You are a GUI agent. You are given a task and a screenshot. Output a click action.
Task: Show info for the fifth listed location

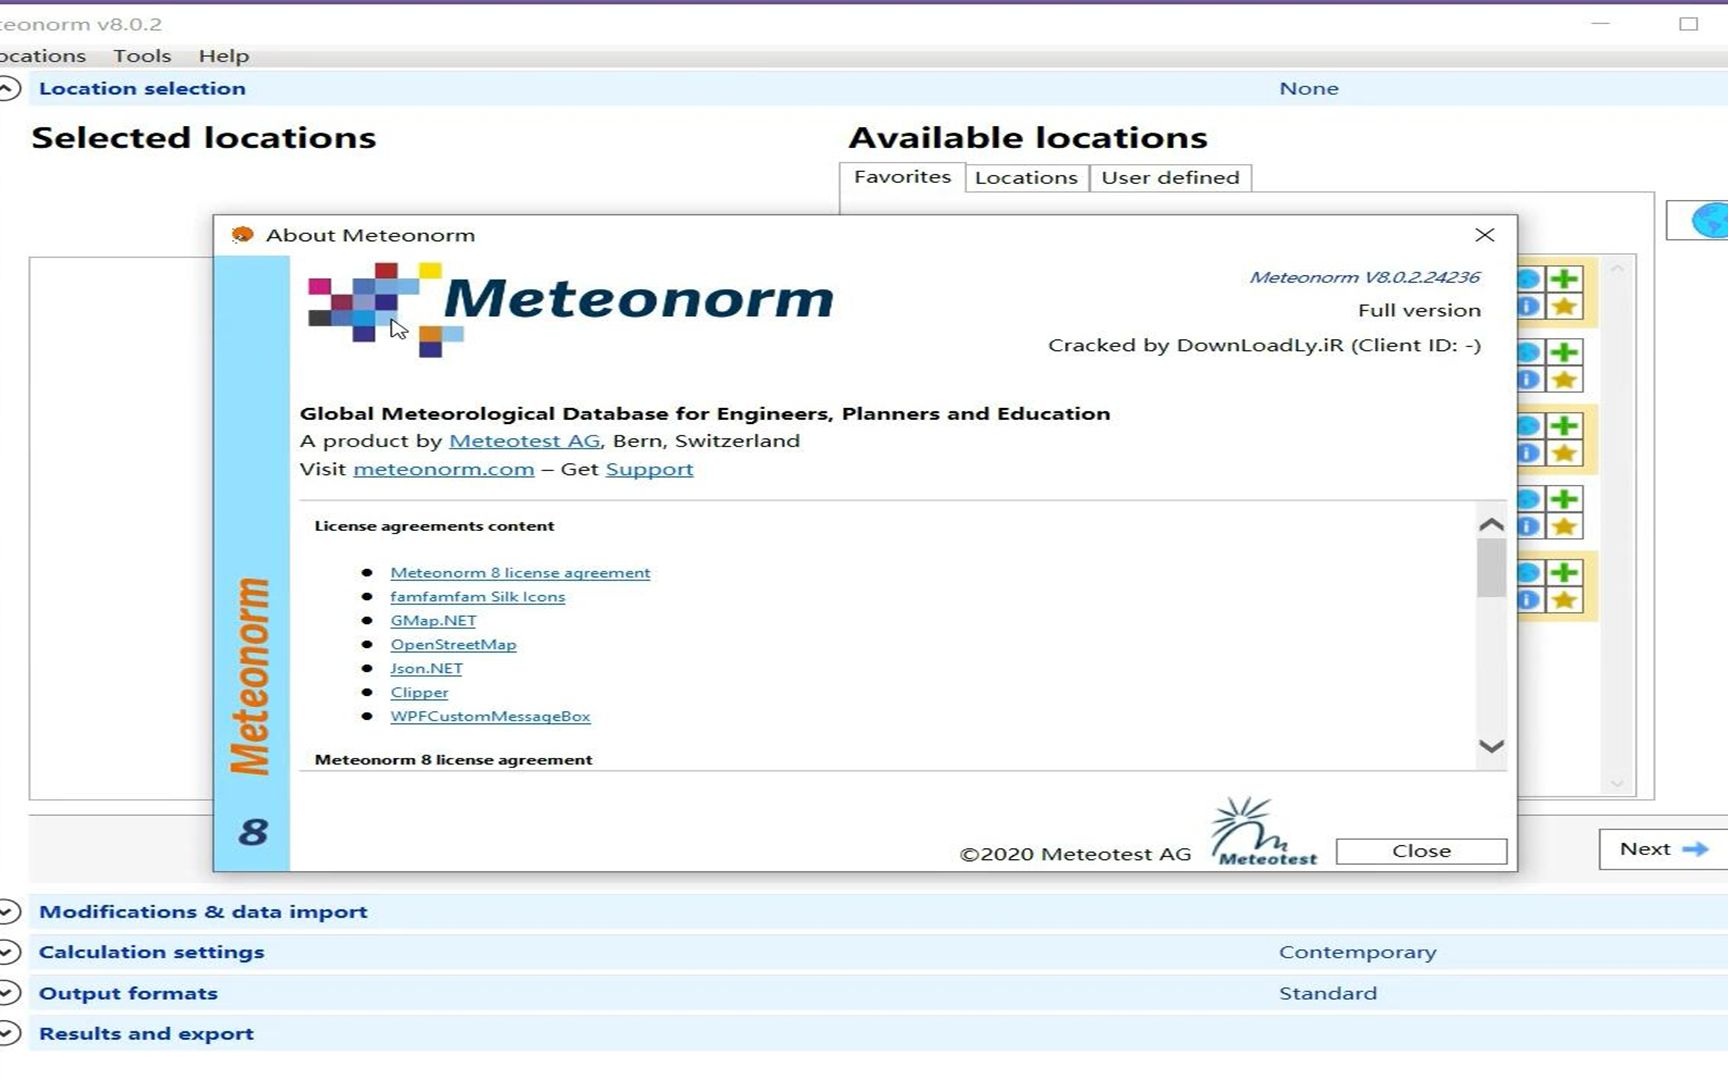tap(1530, 601)
